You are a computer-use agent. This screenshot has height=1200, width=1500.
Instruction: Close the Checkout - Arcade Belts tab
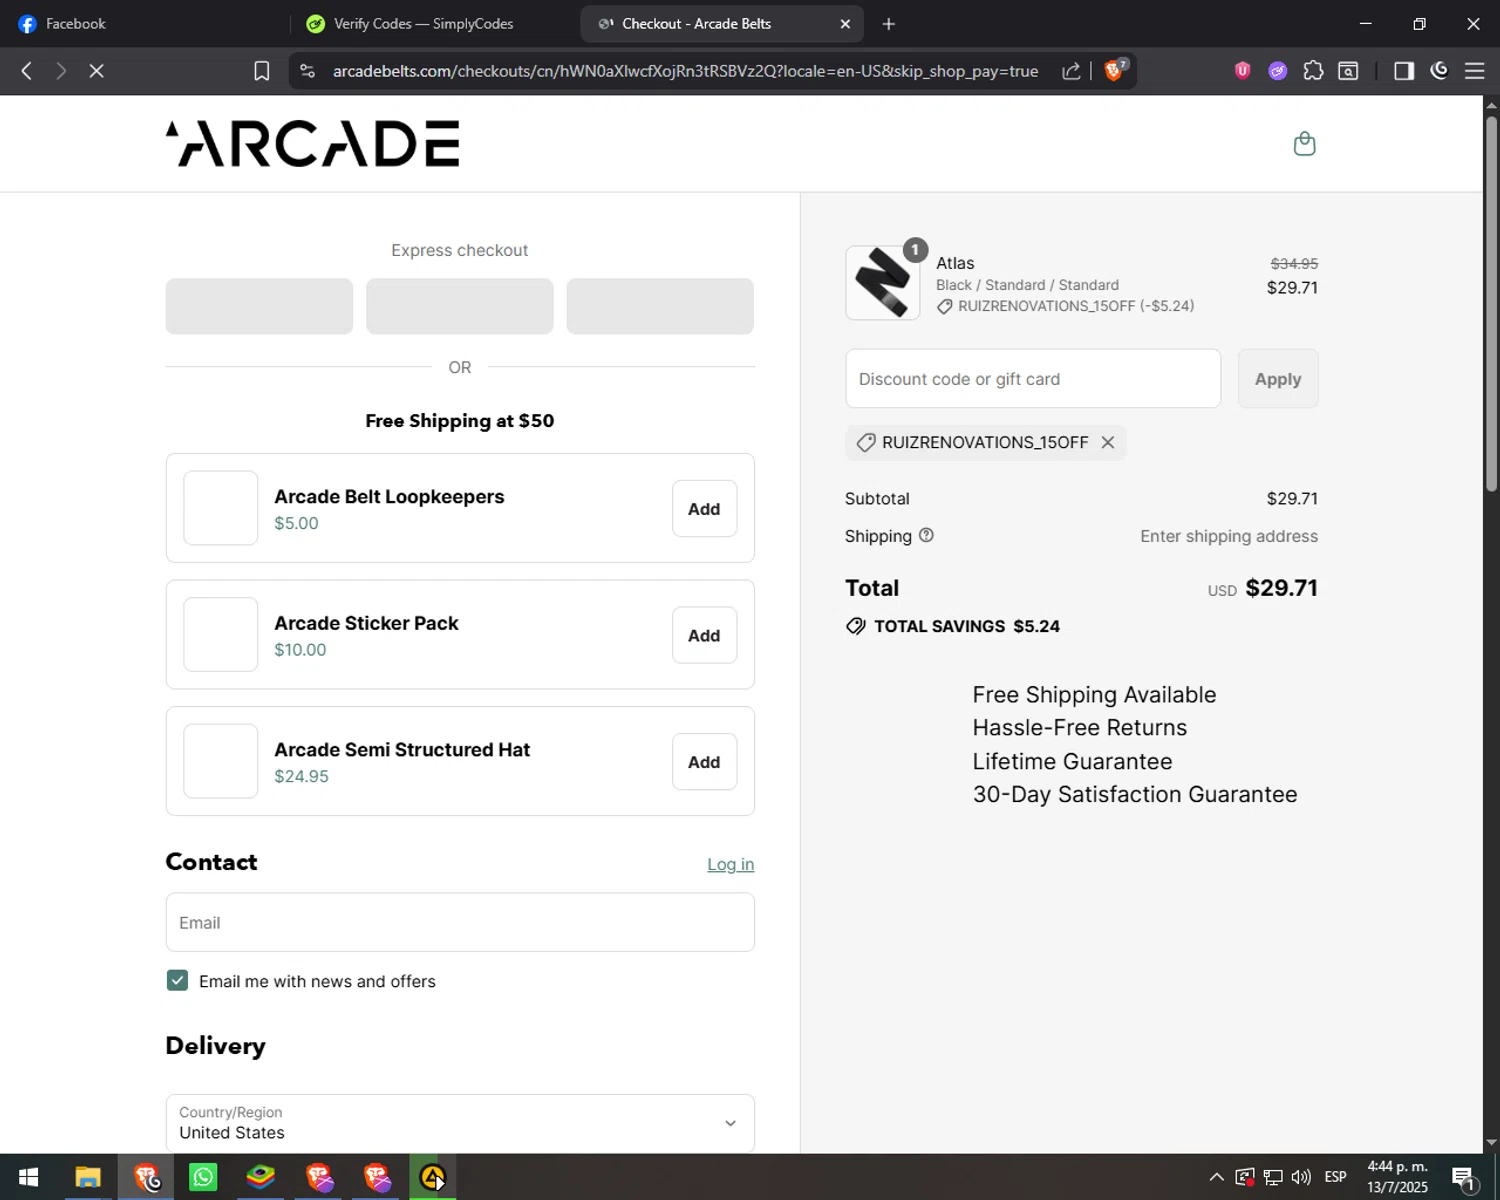[x=845, y=24]
